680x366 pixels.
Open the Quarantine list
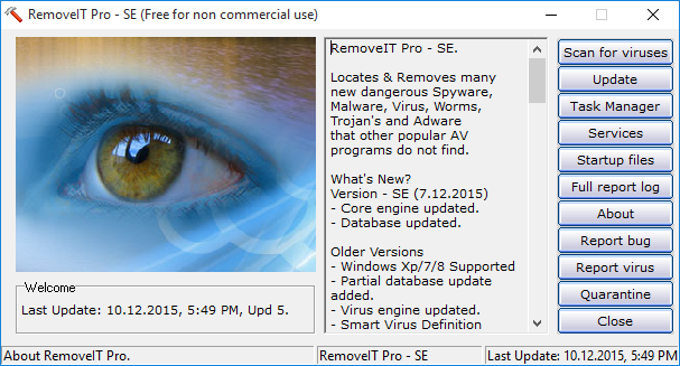click(615, 294)
